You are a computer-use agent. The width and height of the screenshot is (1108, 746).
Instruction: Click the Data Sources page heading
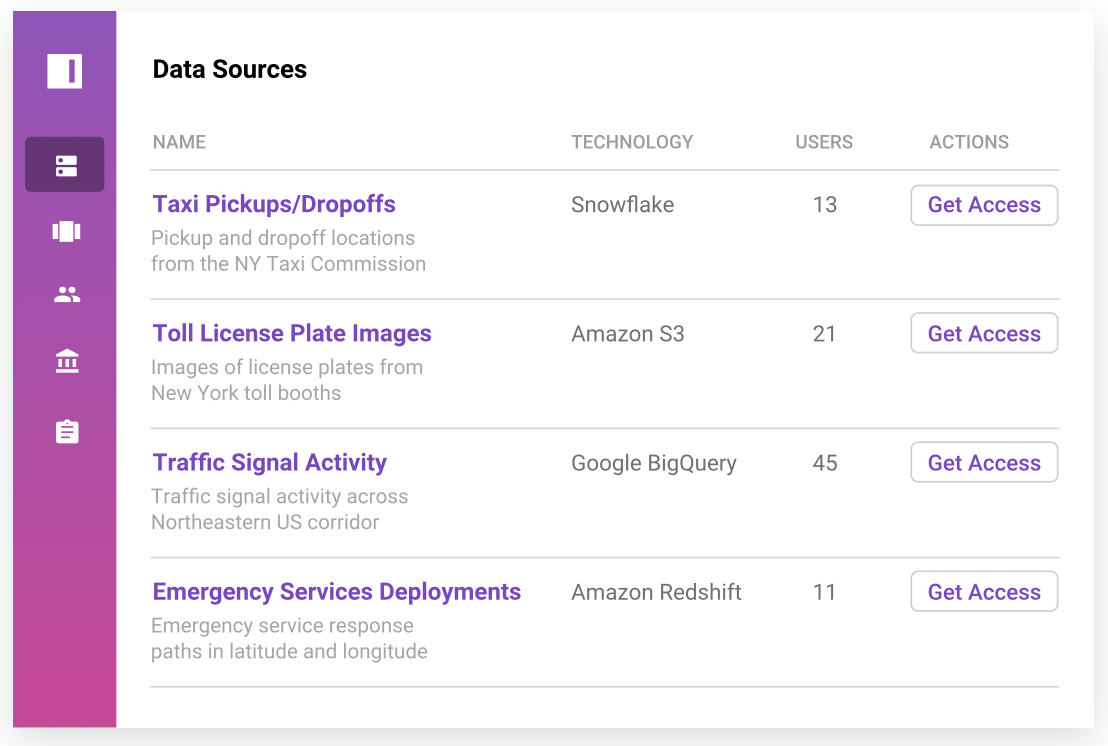(229, 69)
